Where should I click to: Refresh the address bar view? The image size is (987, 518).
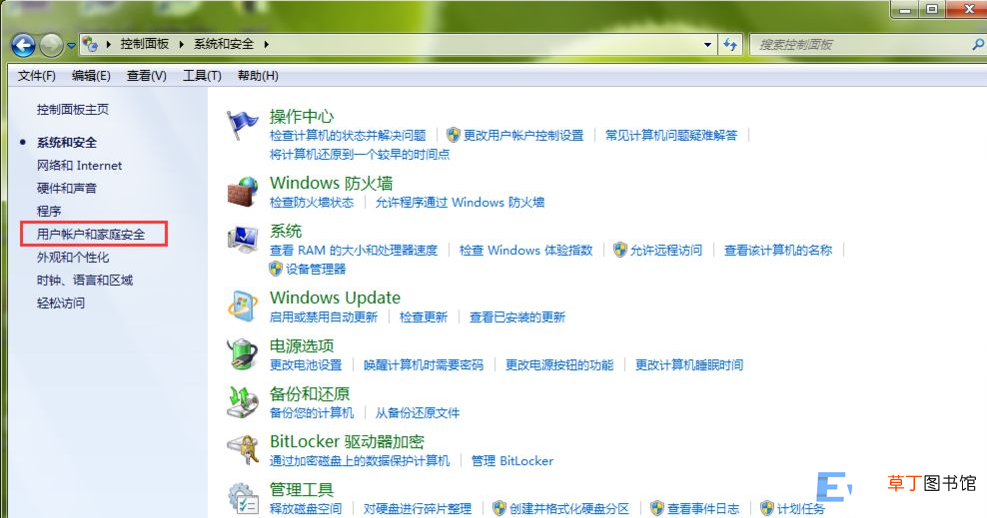tap(730, 44)
